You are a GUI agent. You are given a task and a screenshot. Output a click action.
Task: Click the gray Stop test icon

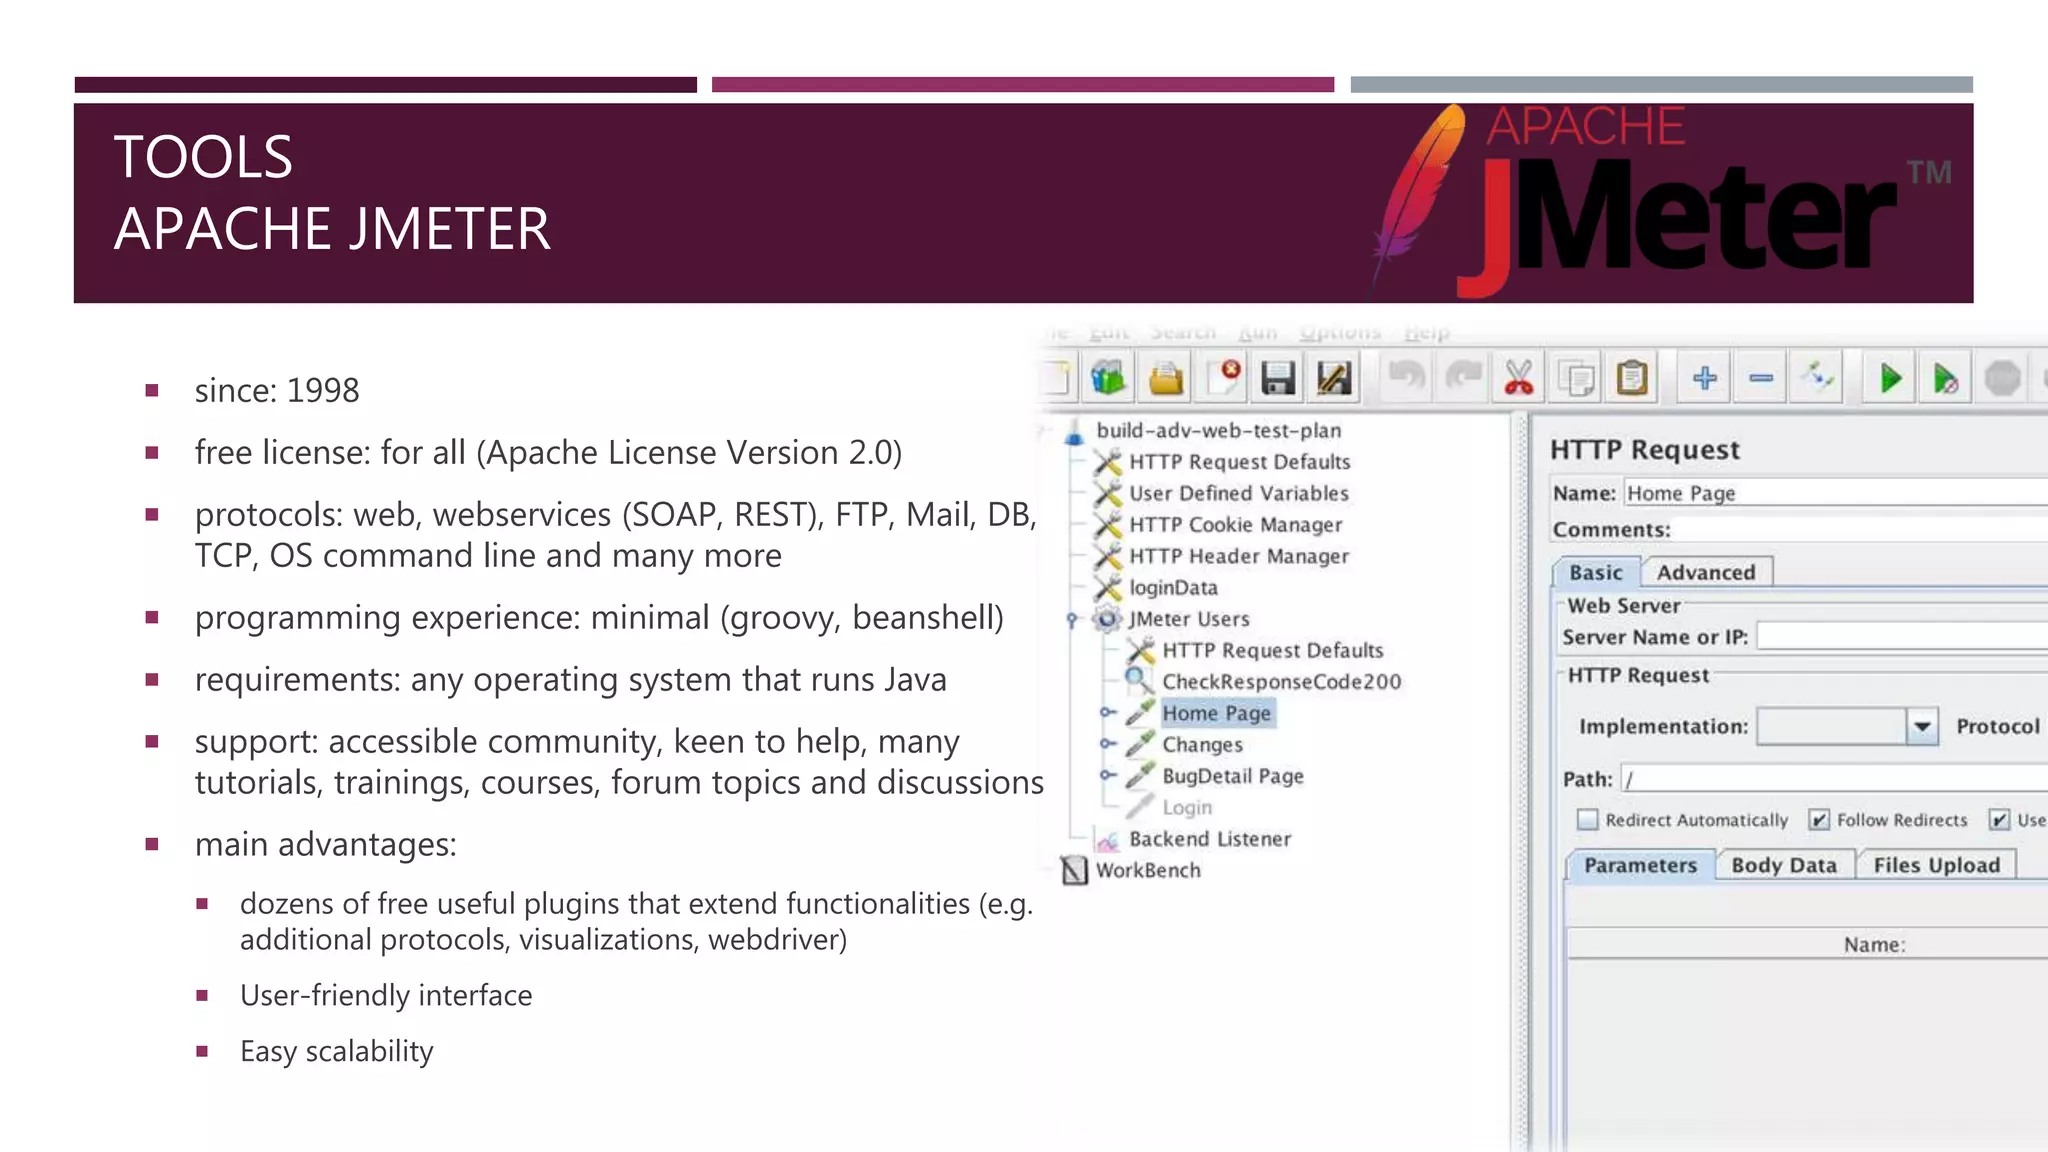[2002, 379]
